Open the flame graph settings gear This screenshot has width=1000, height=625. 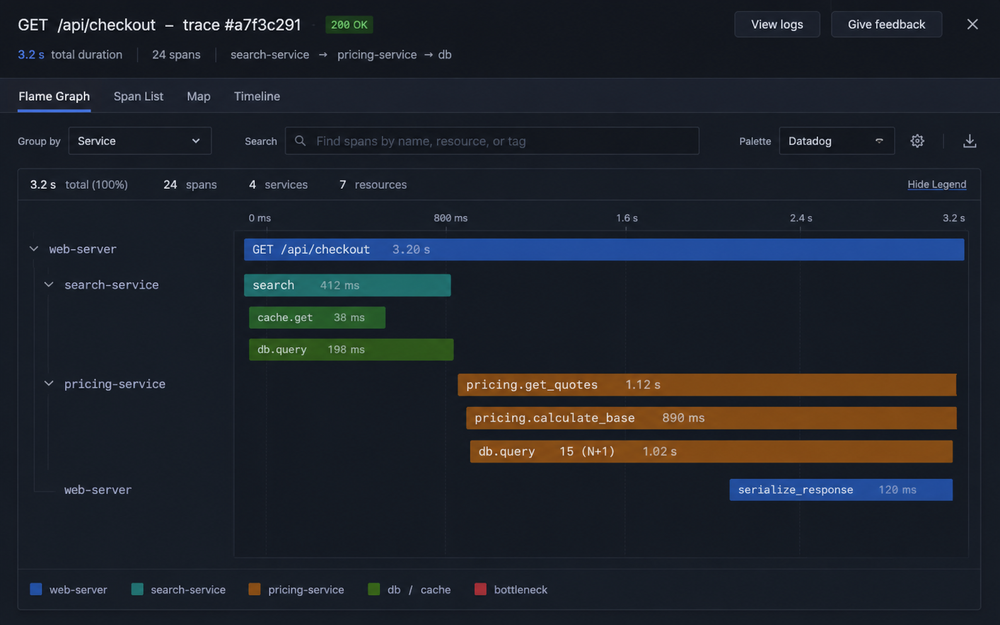pyautogui.click(x=917, y=141)
